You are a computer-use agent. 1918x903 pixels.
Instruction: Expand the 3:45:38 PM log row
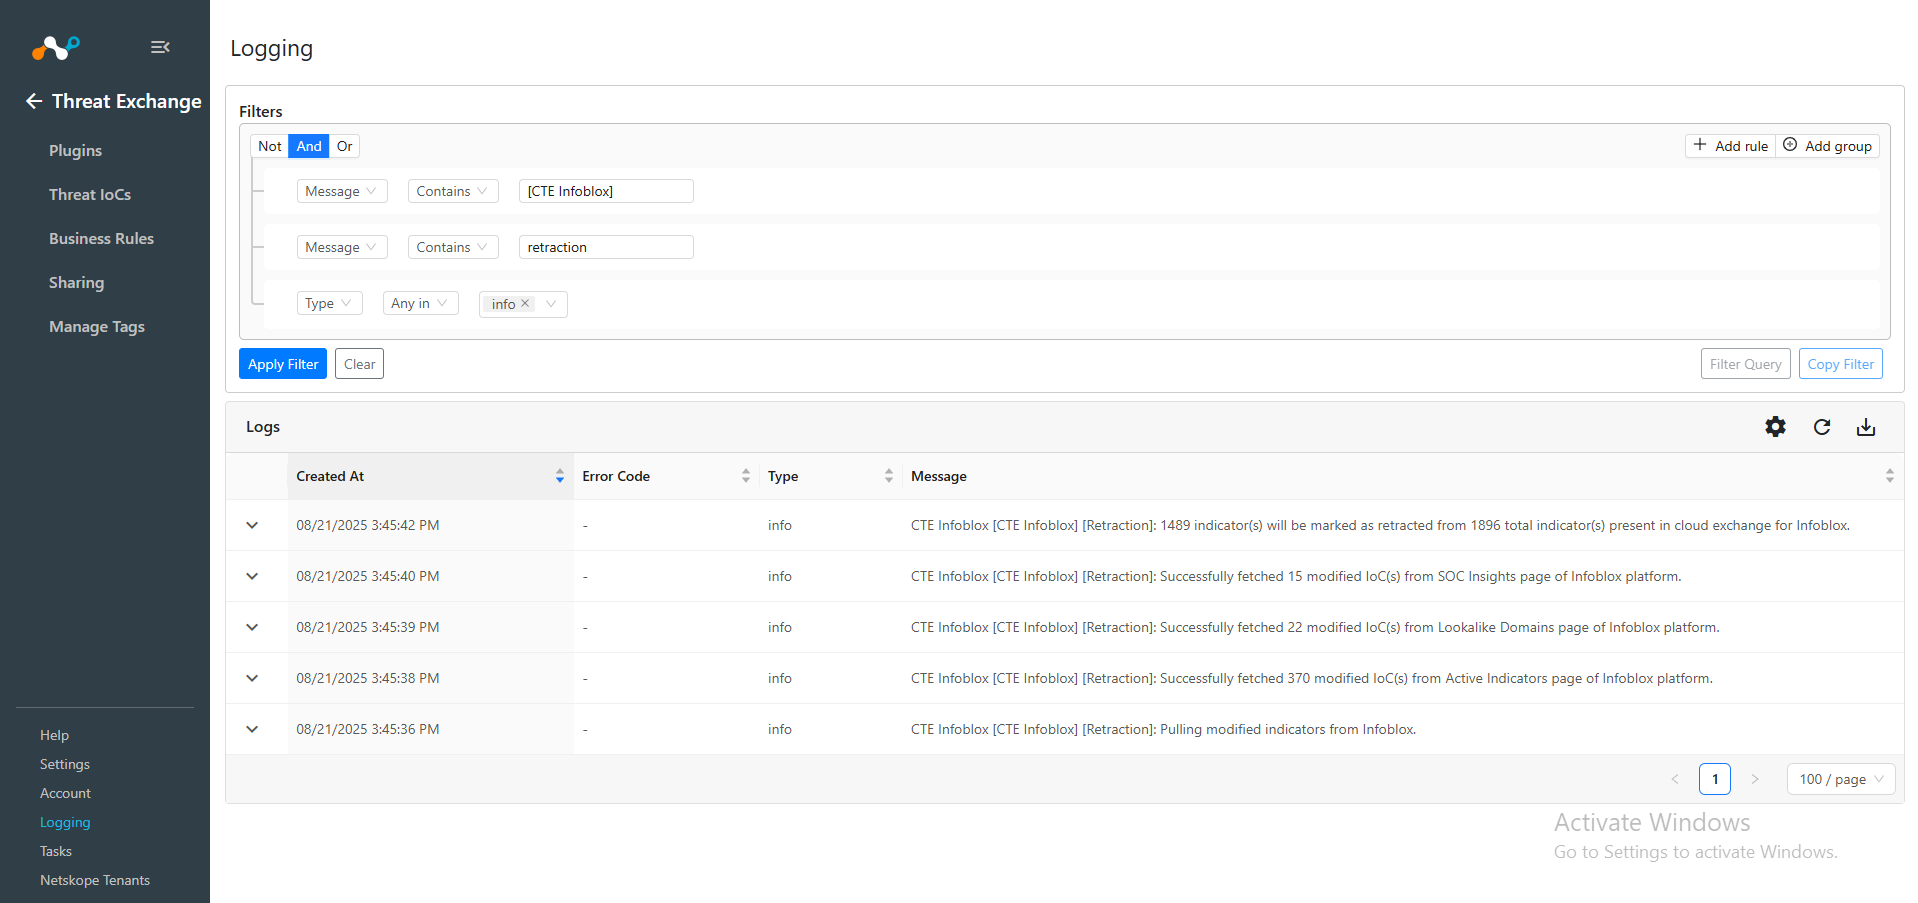(x=252, y=678)
